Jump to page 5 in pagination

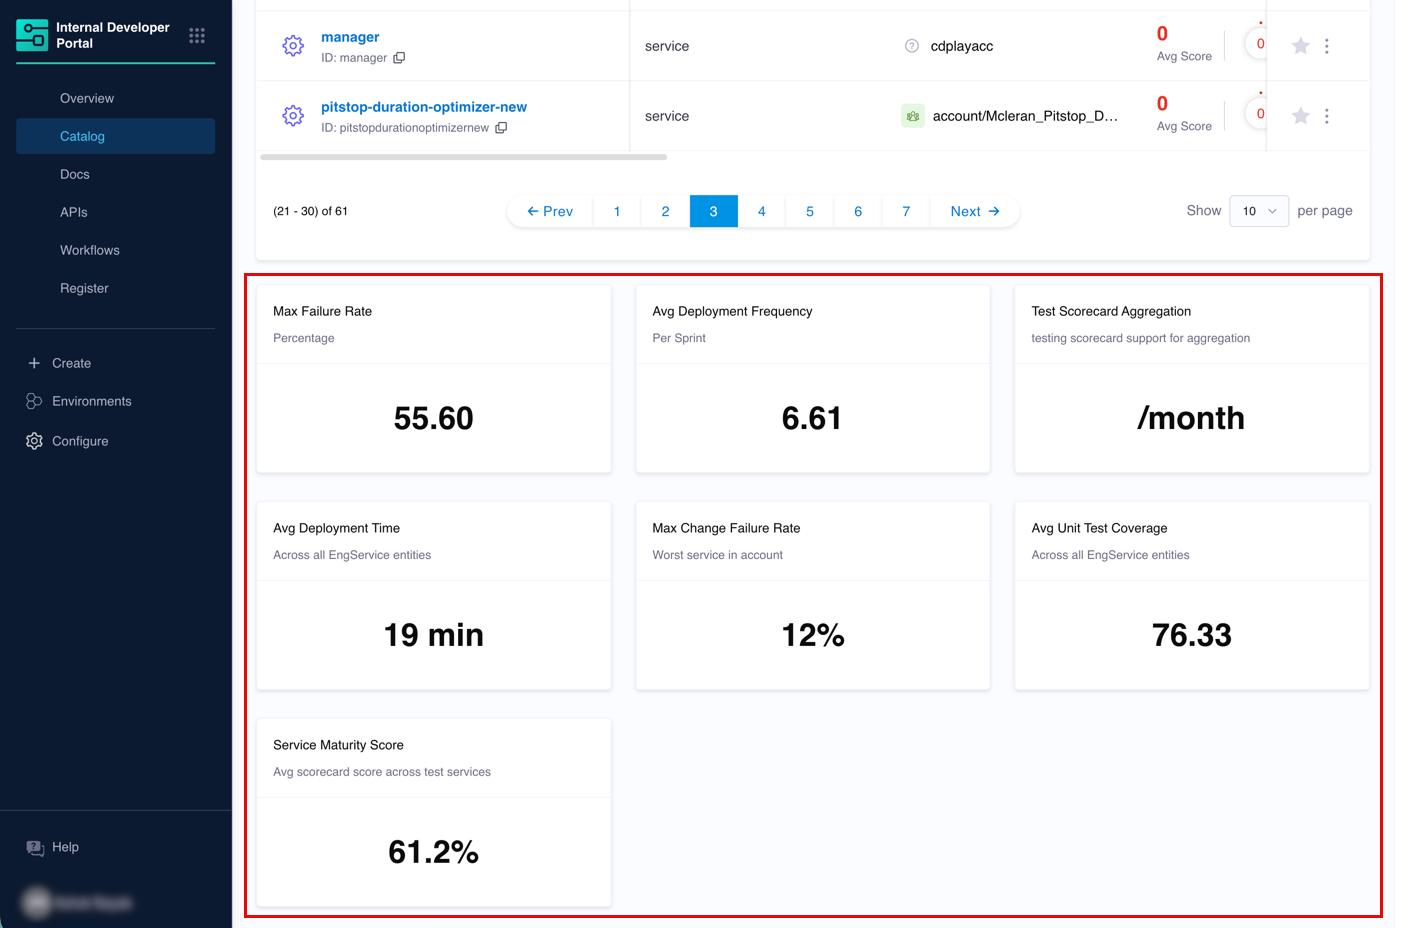tap(810, 211)
